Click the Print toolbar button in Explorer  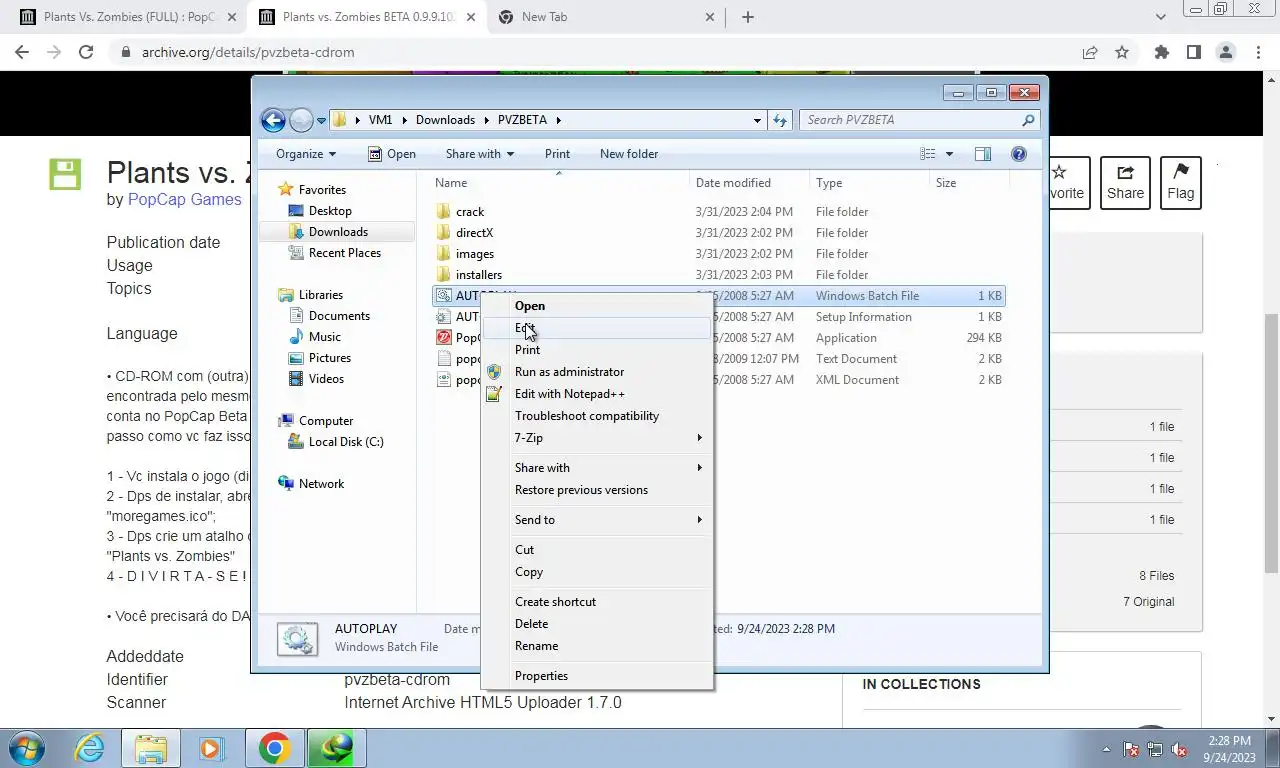(557, 154)
